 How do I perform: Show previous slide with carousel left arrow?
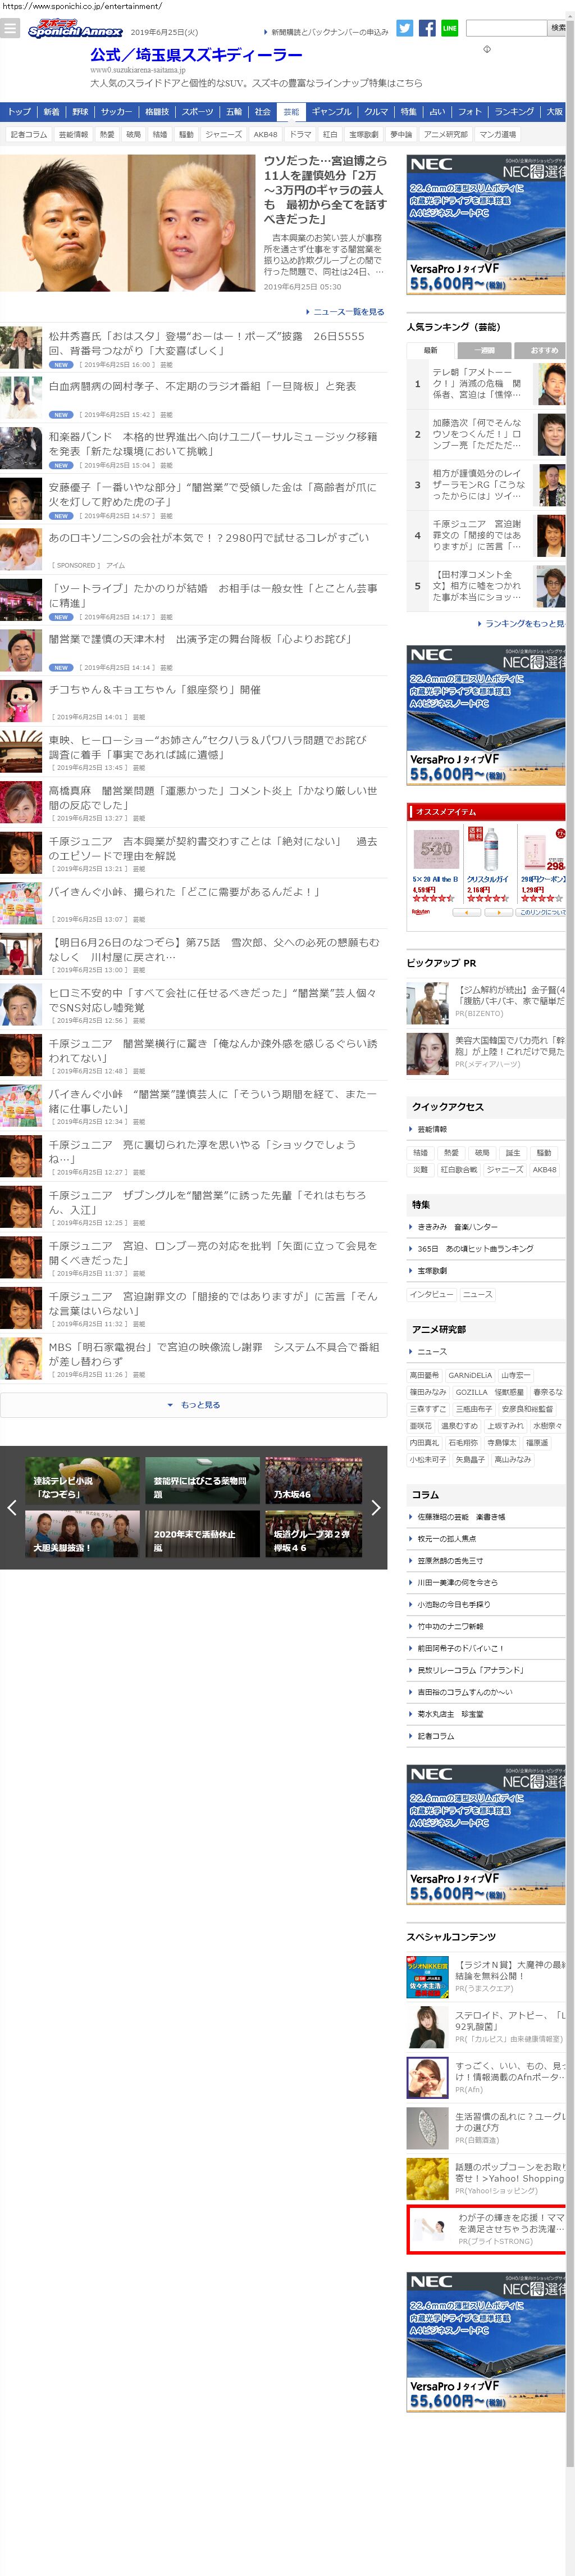(x=12, y=1507)
